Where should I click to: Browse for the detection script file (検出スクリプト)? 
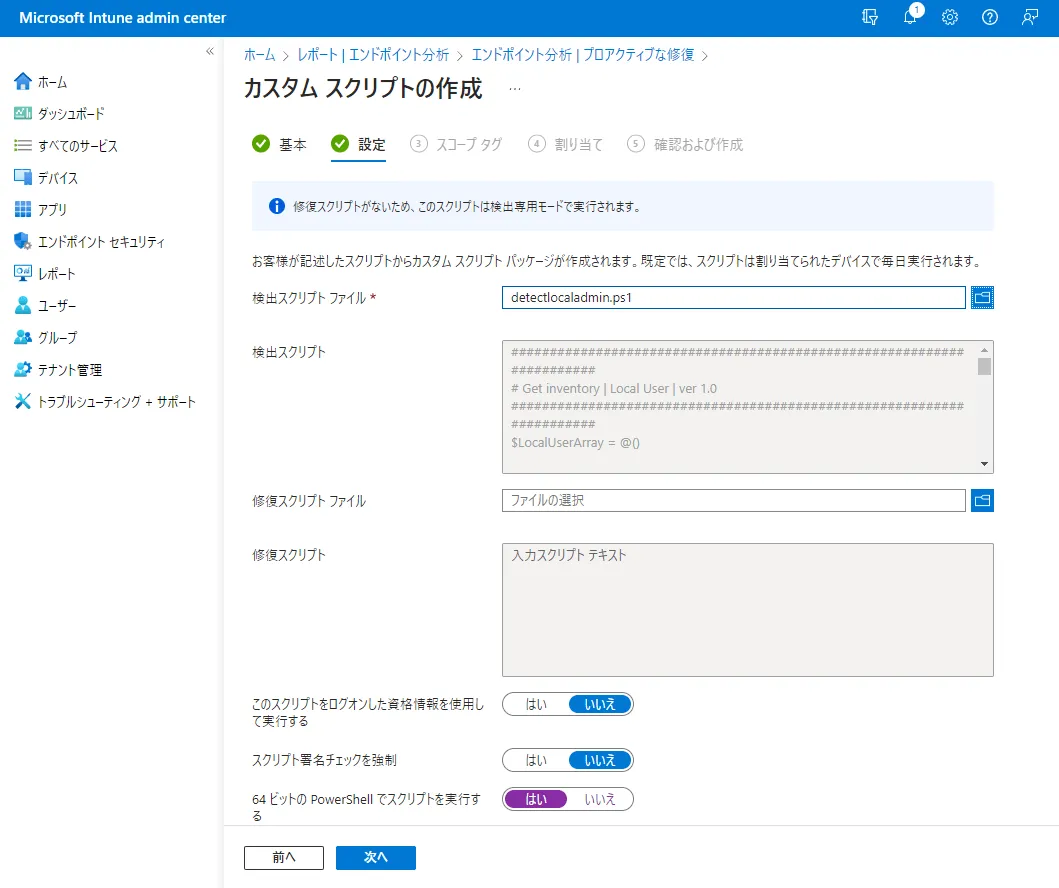coord(982,298)
